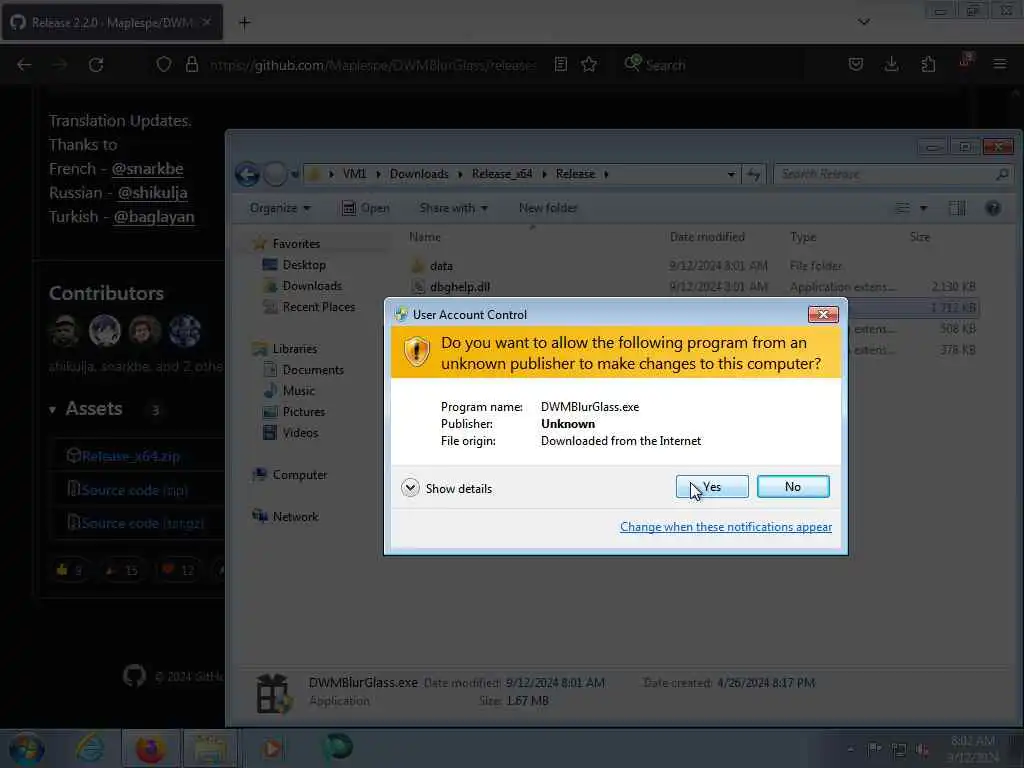Open @snarkbe profile link
Image resolution: width=1024 pixels, height=768 pixels.
[147, 168]
